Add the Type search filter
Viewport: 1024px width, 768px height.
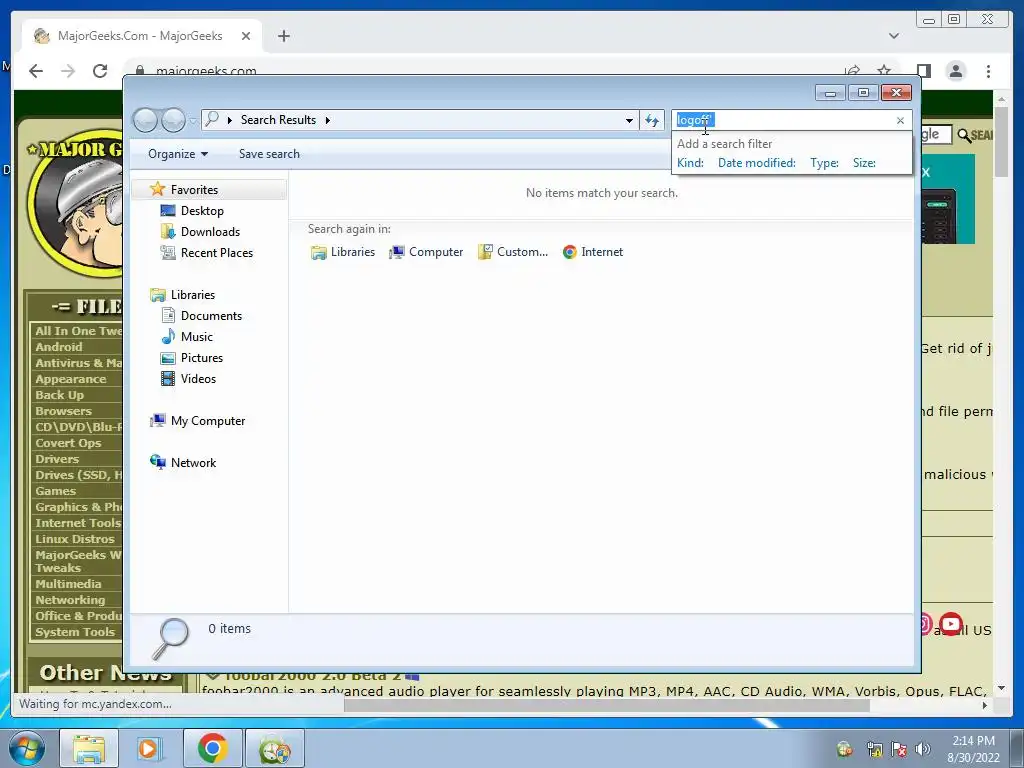(x=824, y=163)
